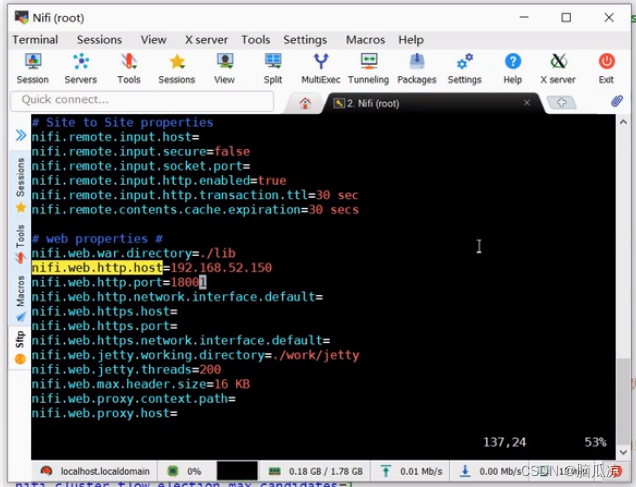Click terminal scrollbar down arrow

[623, 452]
